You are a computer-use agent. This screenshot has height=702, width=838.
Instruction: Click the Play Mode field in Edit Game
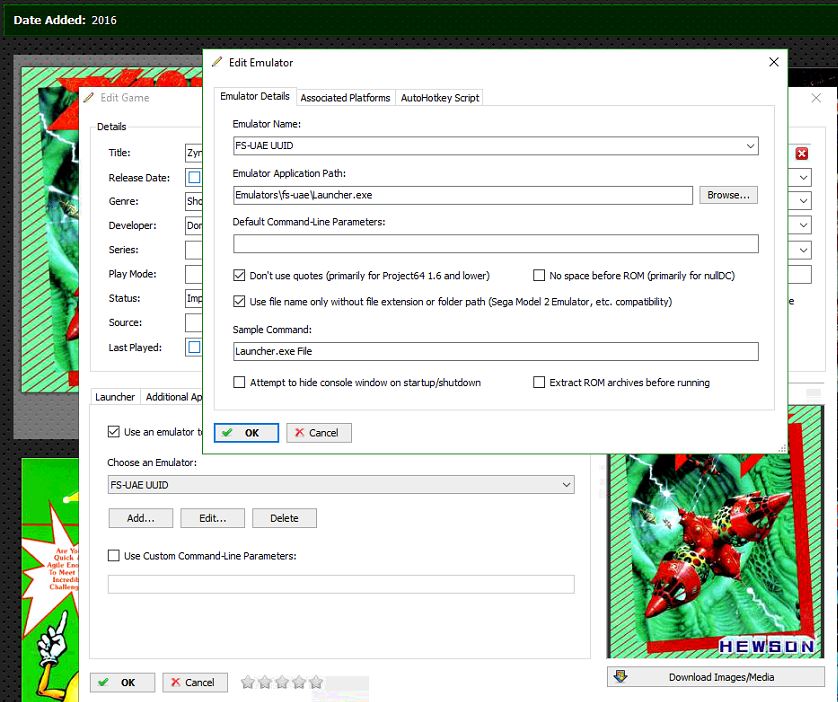pos(194,274)
